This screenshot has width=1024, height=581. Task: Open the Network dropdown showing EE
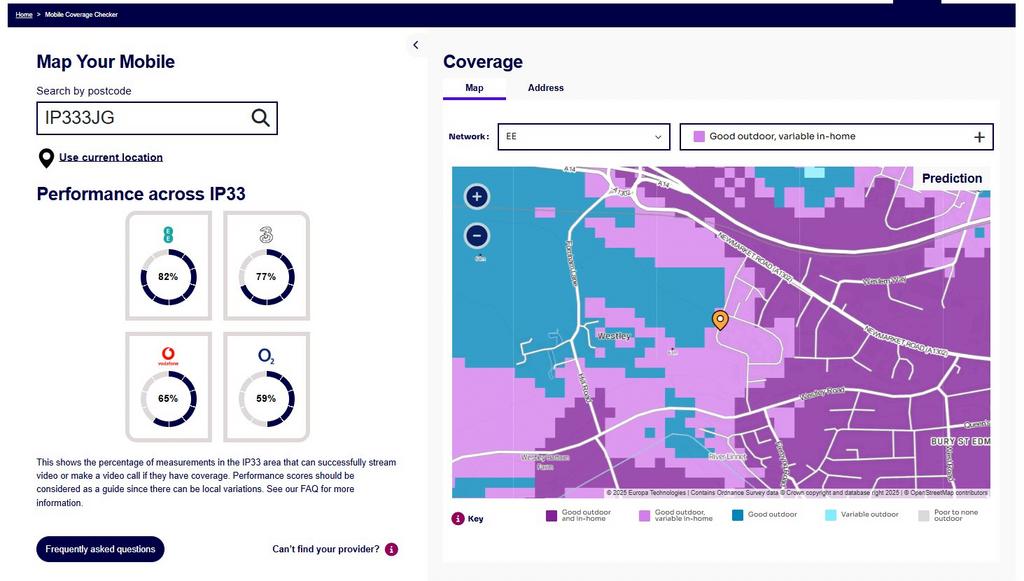tap(584, 137)
